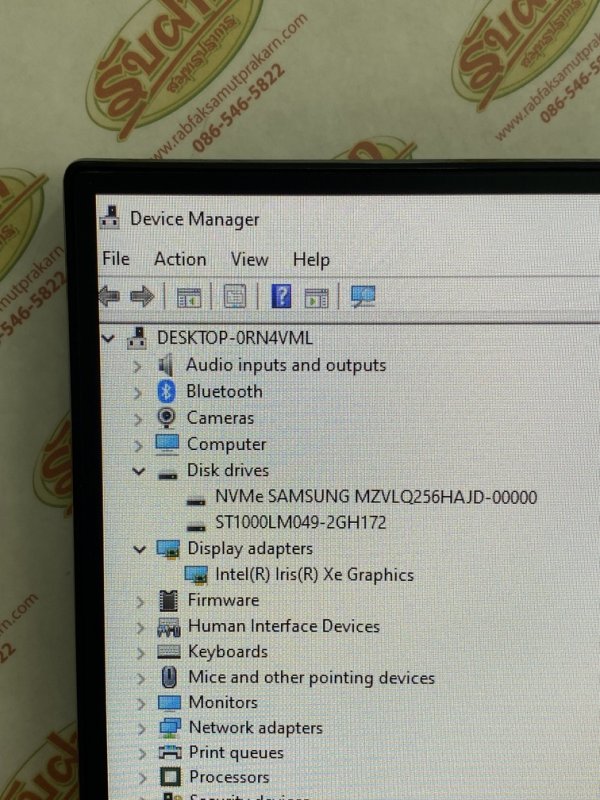Click the Print queues printer icon
This screenshot has width=600, height=800.
170,752
